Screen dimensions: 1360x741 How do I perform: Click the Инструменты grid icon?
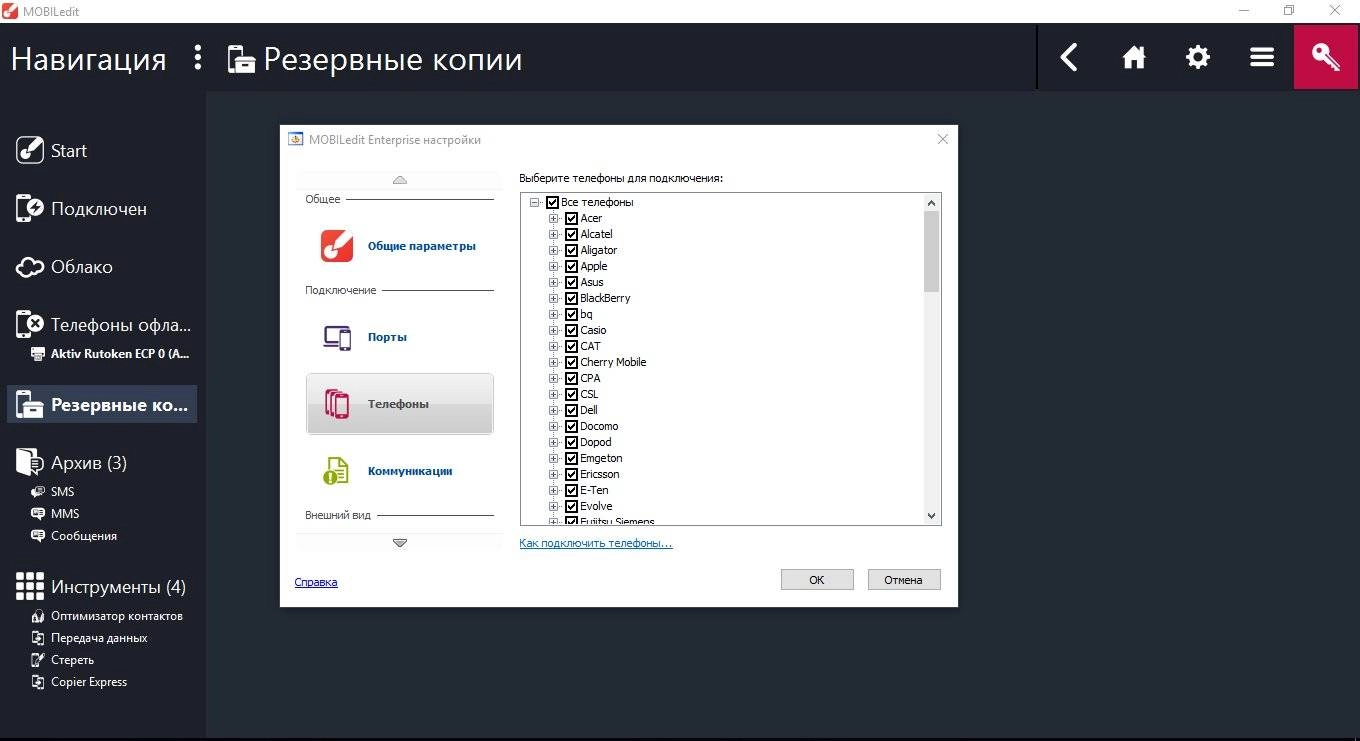(x=30, y=586)
